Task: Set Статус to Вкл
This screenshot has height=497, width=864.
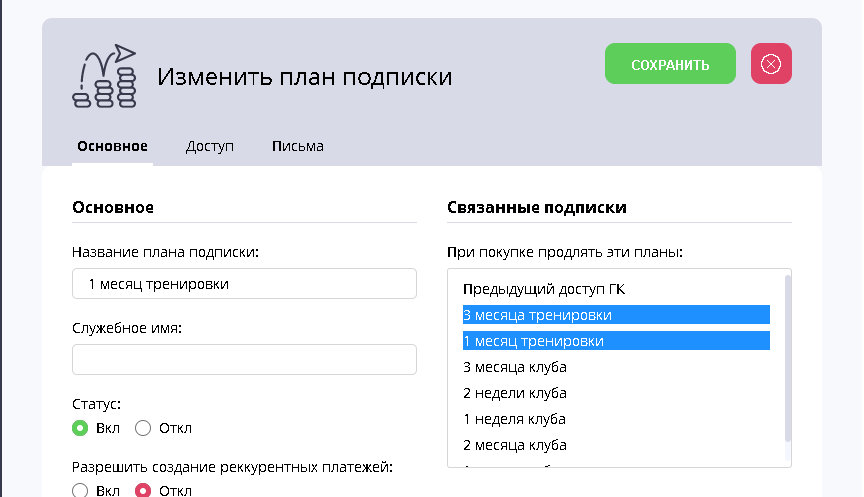Action: [x=80, y=428]
